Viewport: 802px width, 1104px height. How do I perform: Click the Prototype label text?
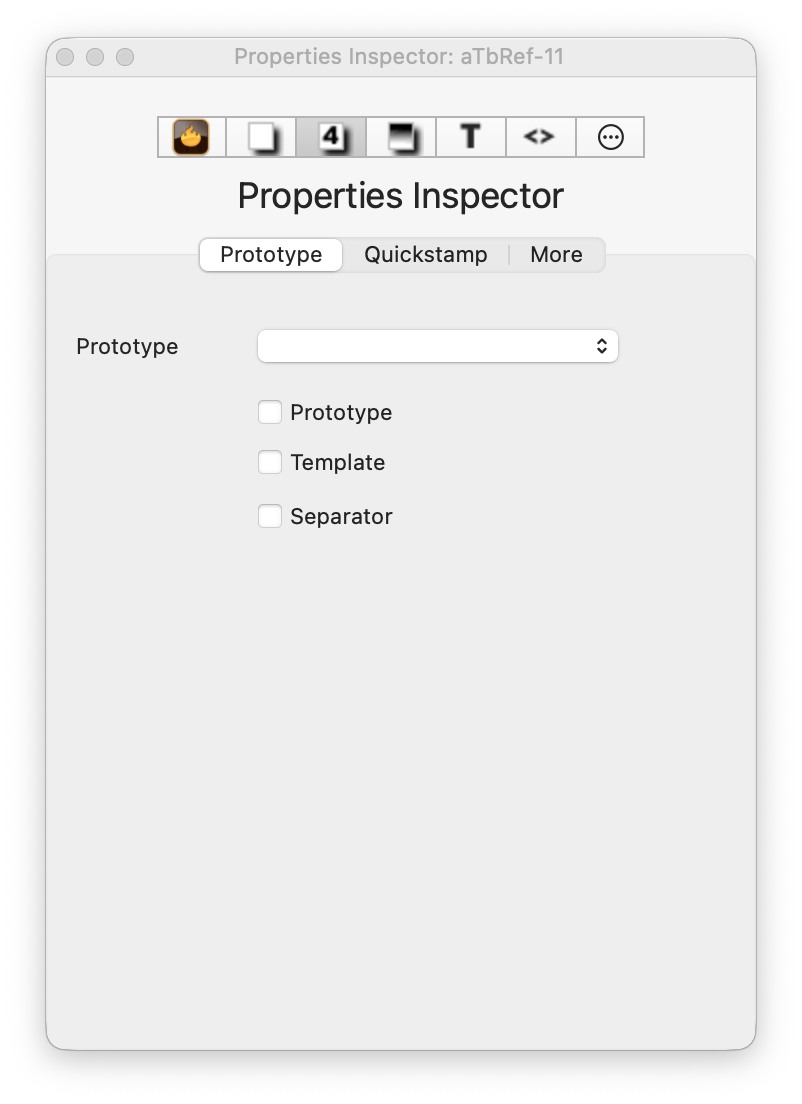coord(127,346)
